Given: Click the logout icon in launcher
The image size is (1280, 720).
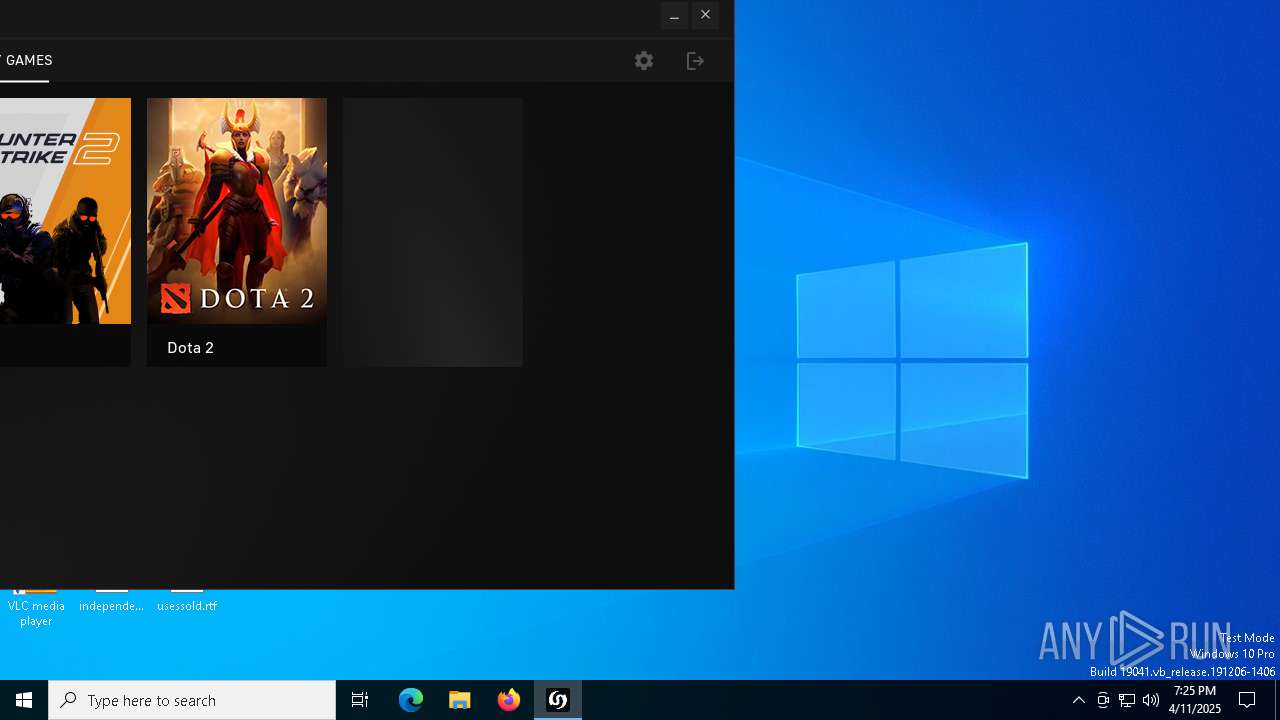Looking at the screenshot, I should (695, 61).
